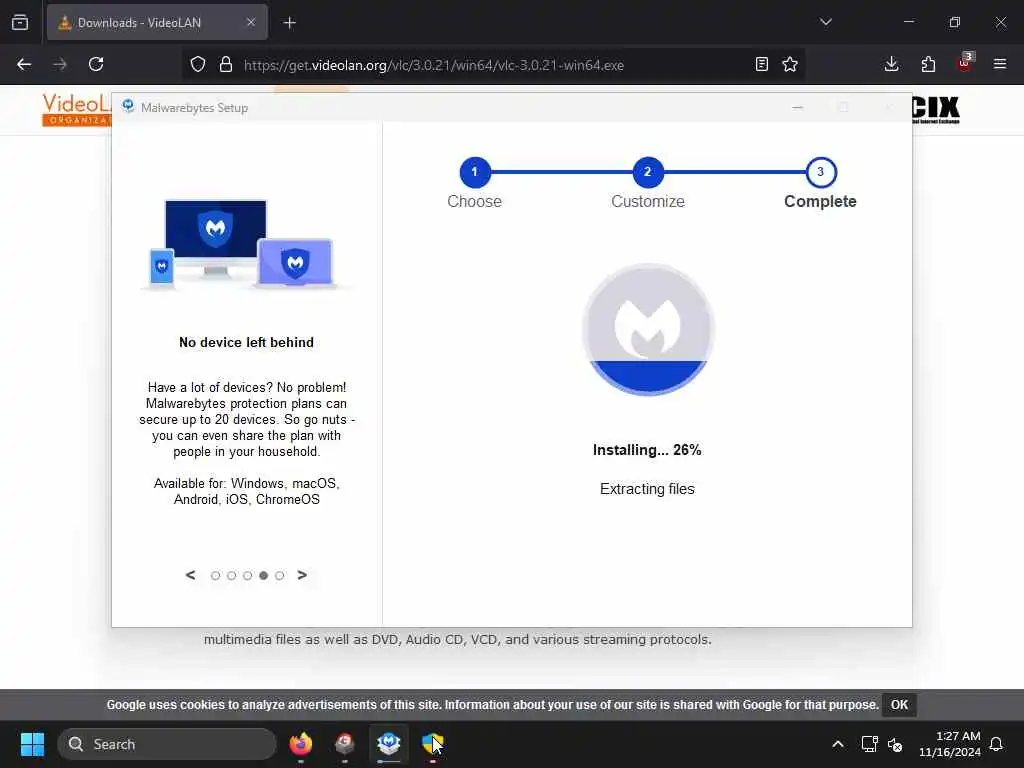Click step 2 Customize circle
The height and width of the screenshot is (768, 1024).
(648, 172)
